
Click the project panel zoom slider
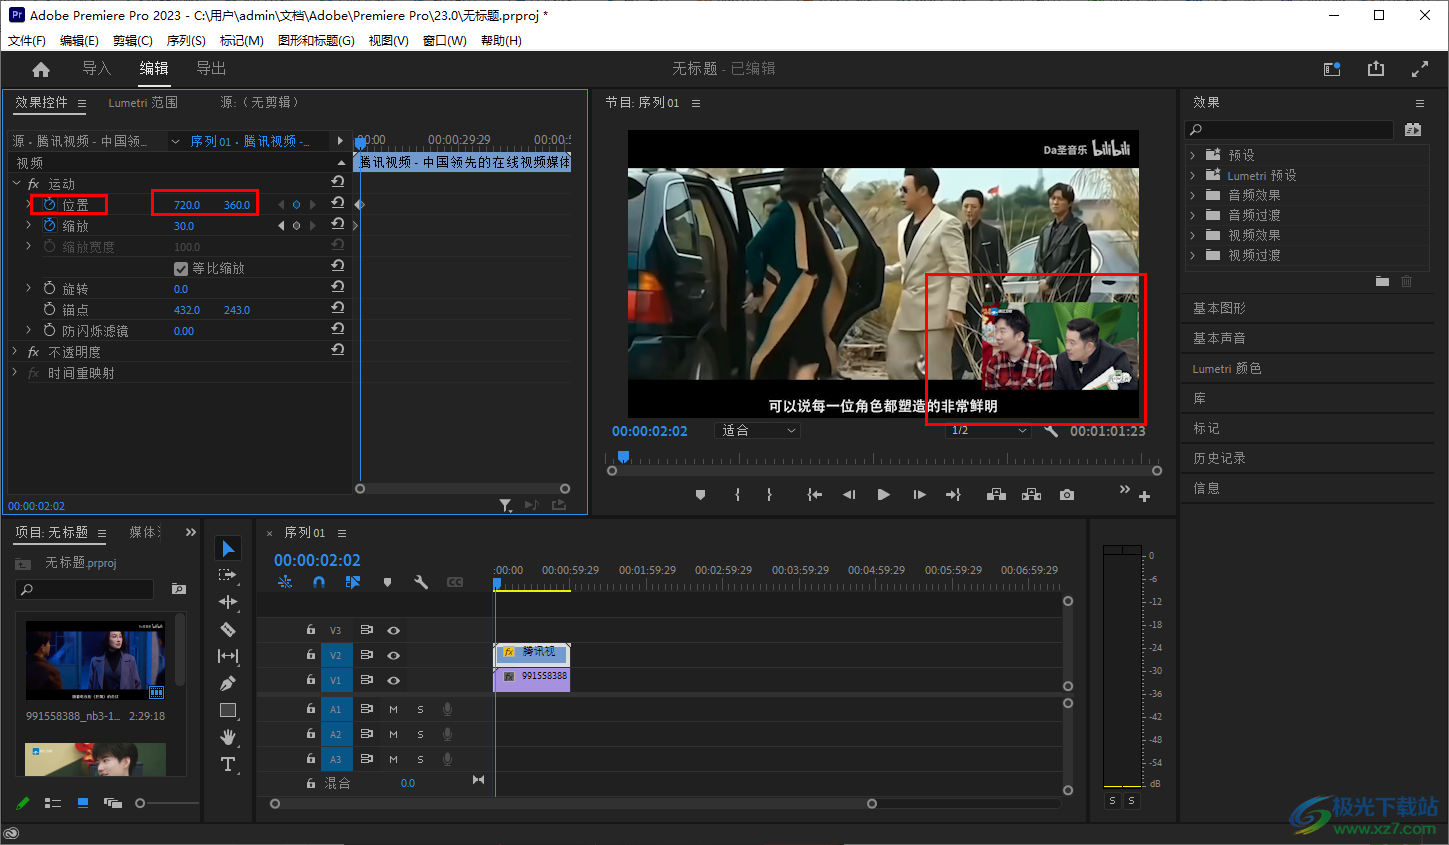click(140, 803)
